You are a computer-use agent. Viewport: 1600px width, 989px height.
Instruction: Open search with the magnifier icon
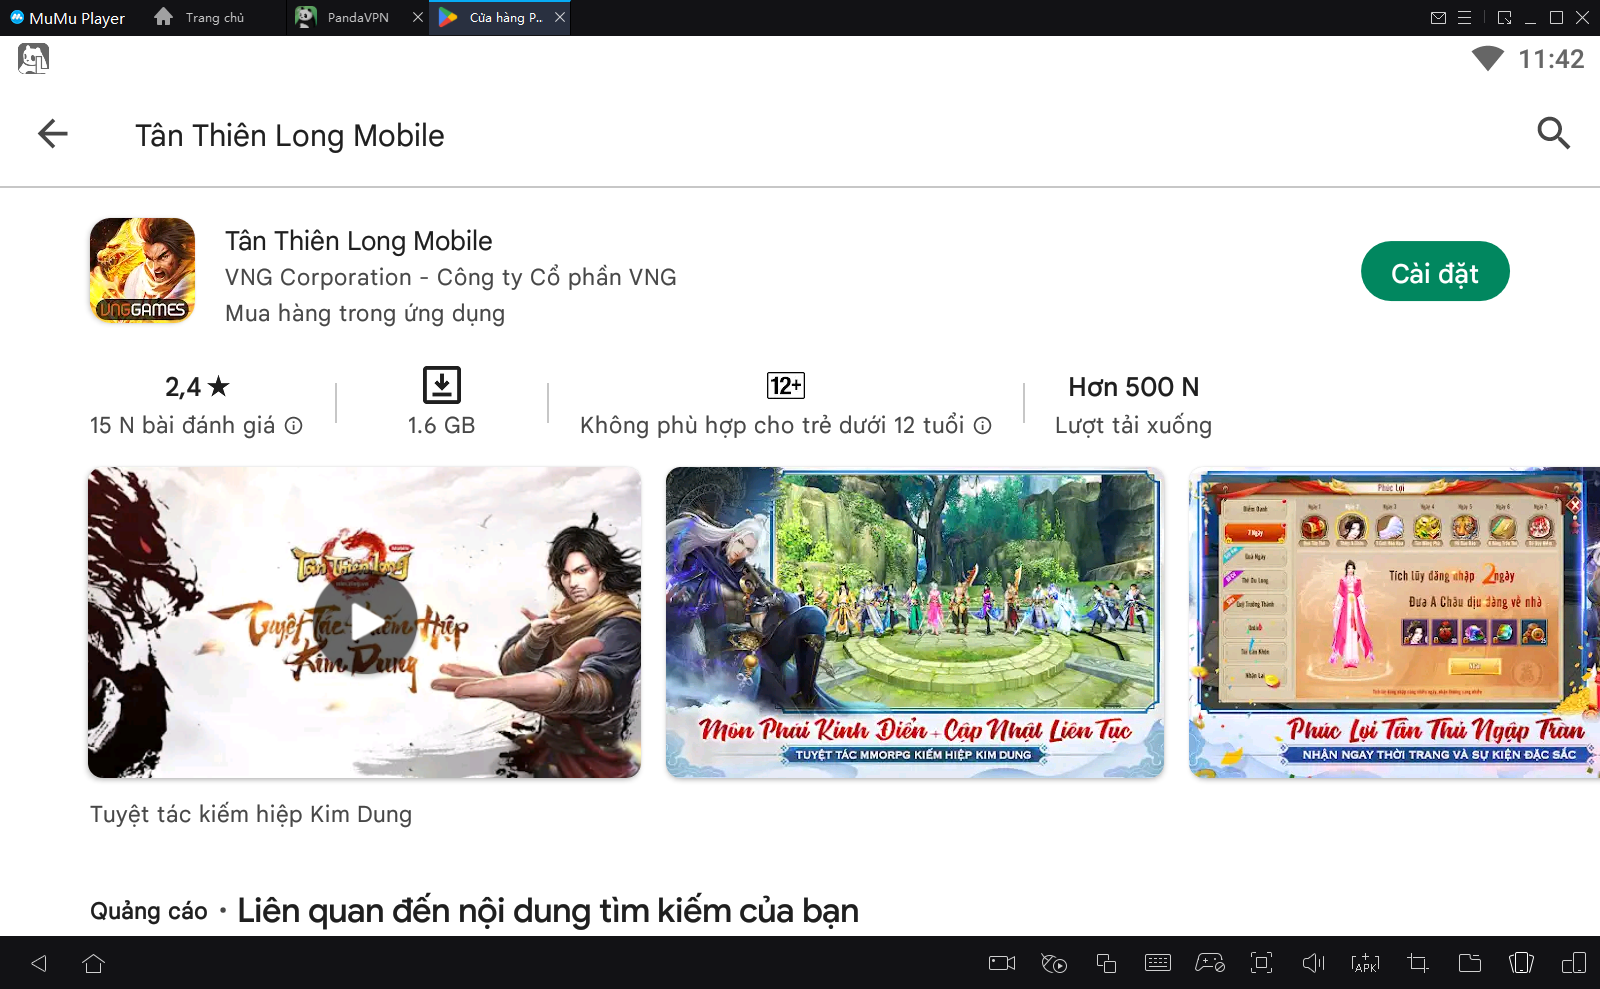coord(1553,133)
